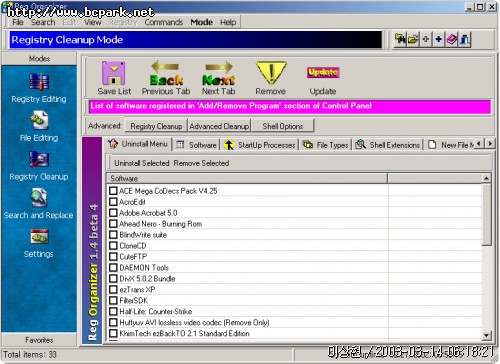Image resolution: width=500 pixels, height=364 pixels.
Task: Click the Update toolbar icon
Action: tap(323, 72)
